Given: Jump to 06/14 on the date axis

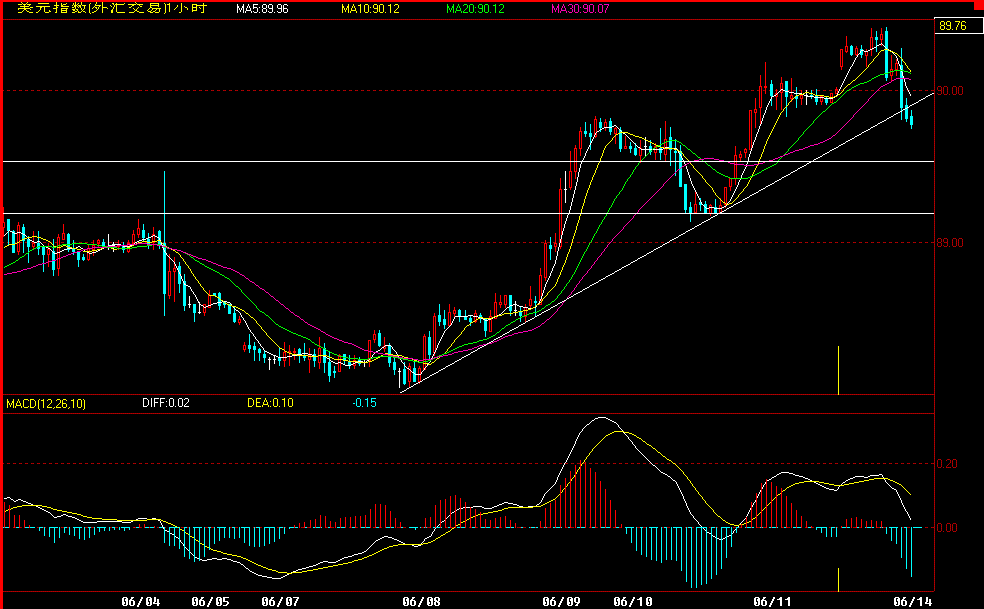Looking at the screenshot, I should point(913,602).
